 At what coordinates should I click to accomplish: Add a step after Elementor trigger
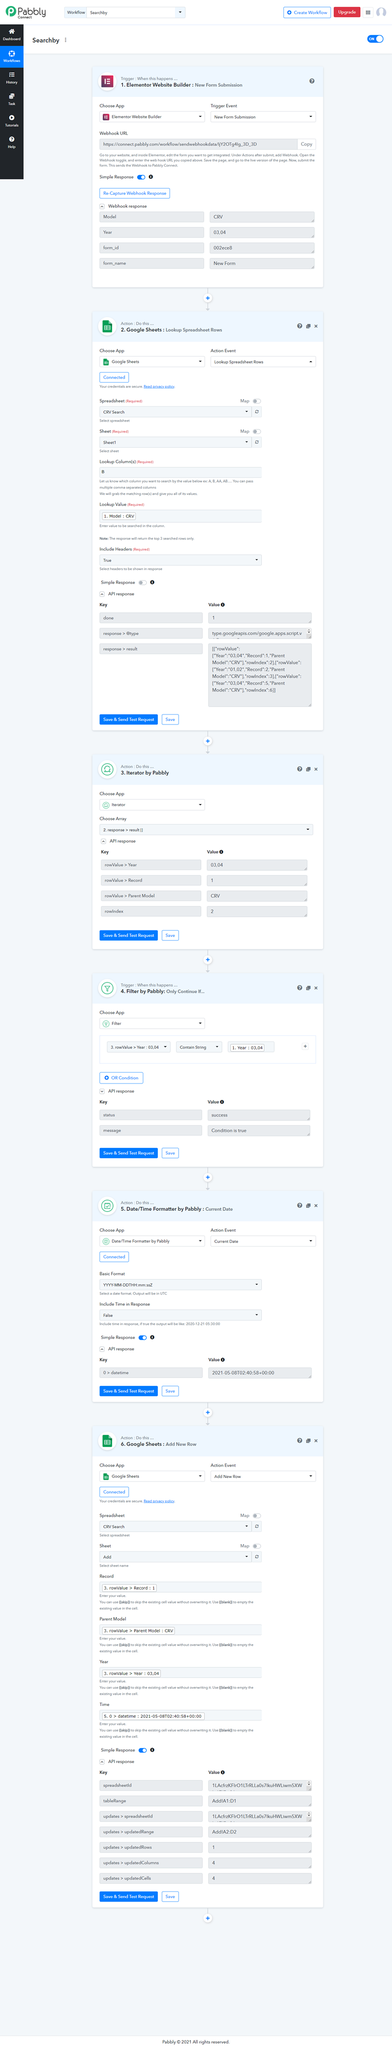207,297
